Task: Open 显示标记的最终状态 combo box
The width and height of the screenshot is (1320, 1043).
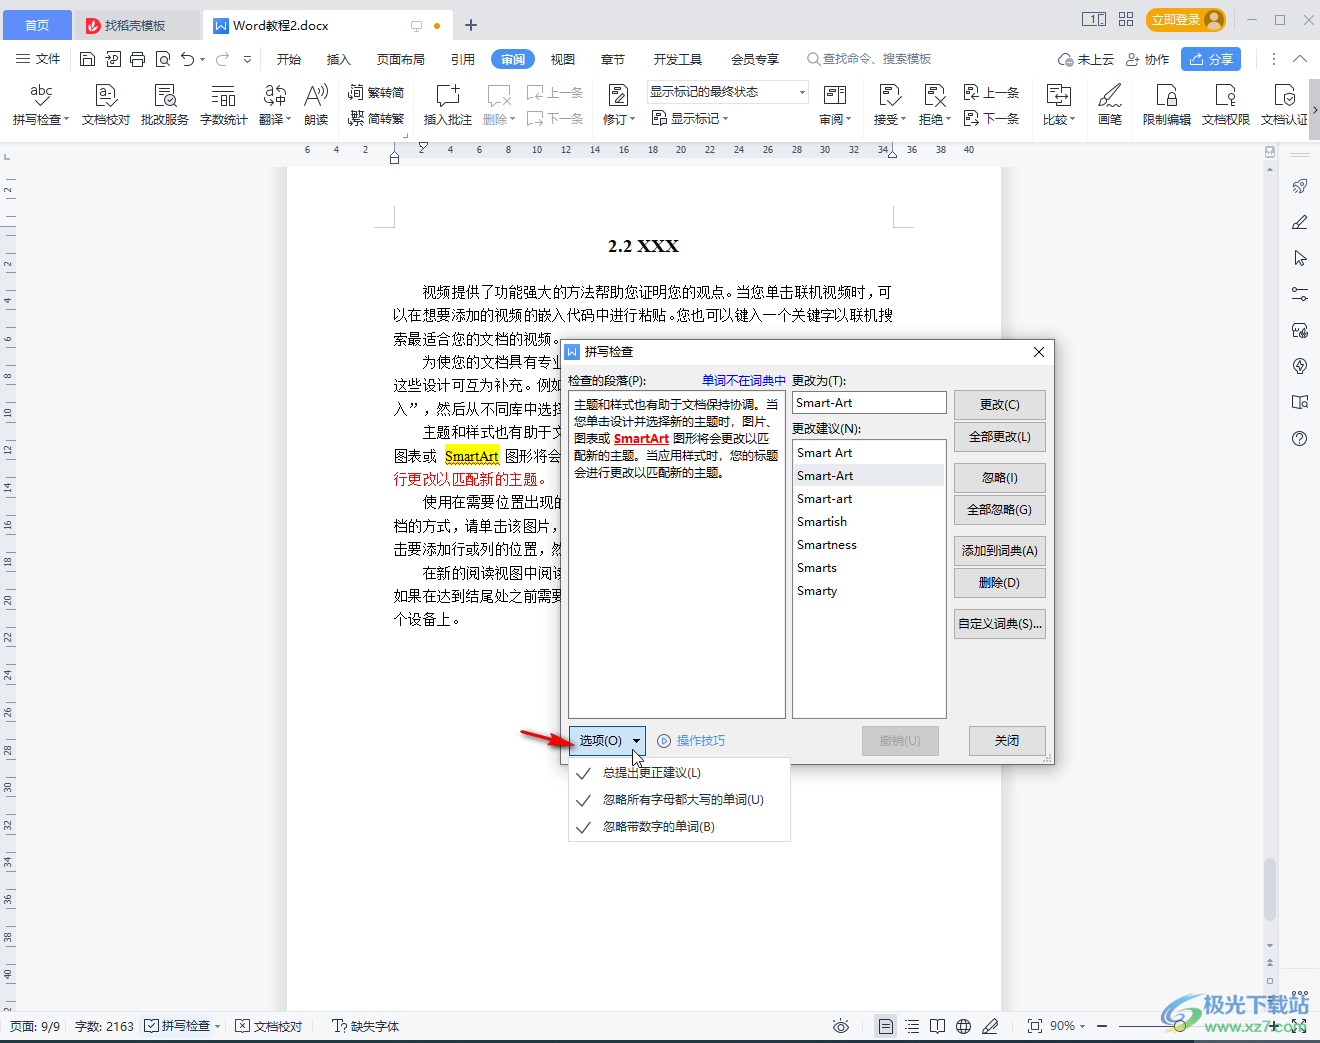Action: pyautogui.click(x=727, y=92)
